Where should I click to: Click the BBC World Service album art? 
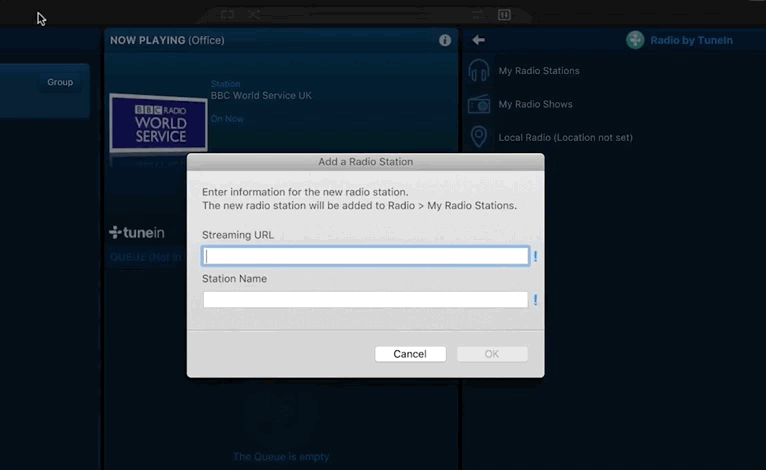coord(159,123)
